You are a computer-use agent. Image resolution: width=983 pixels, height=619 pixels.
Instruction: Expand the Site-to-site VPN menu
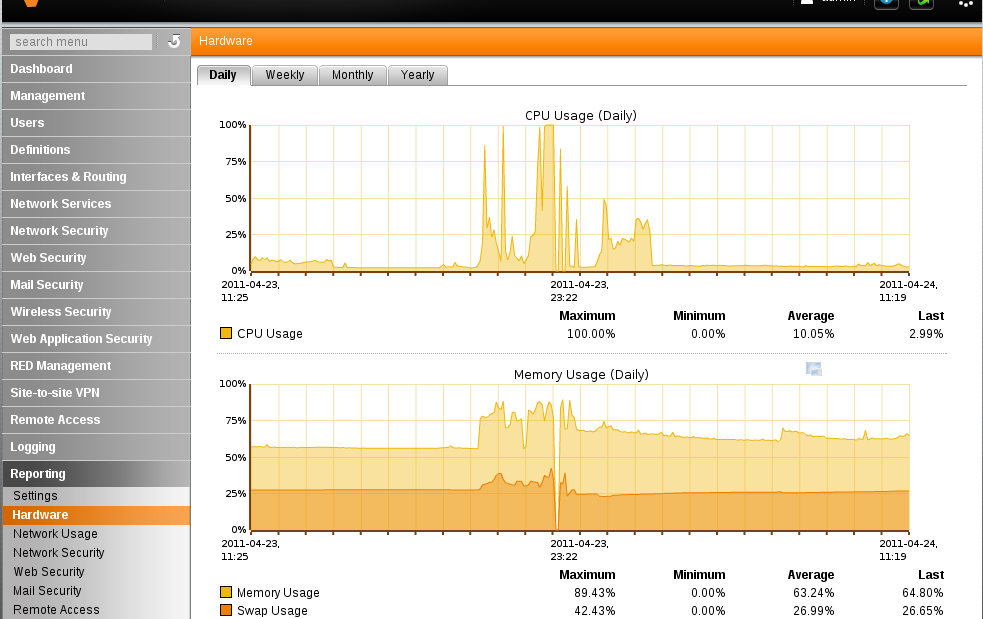pos(55,393)
